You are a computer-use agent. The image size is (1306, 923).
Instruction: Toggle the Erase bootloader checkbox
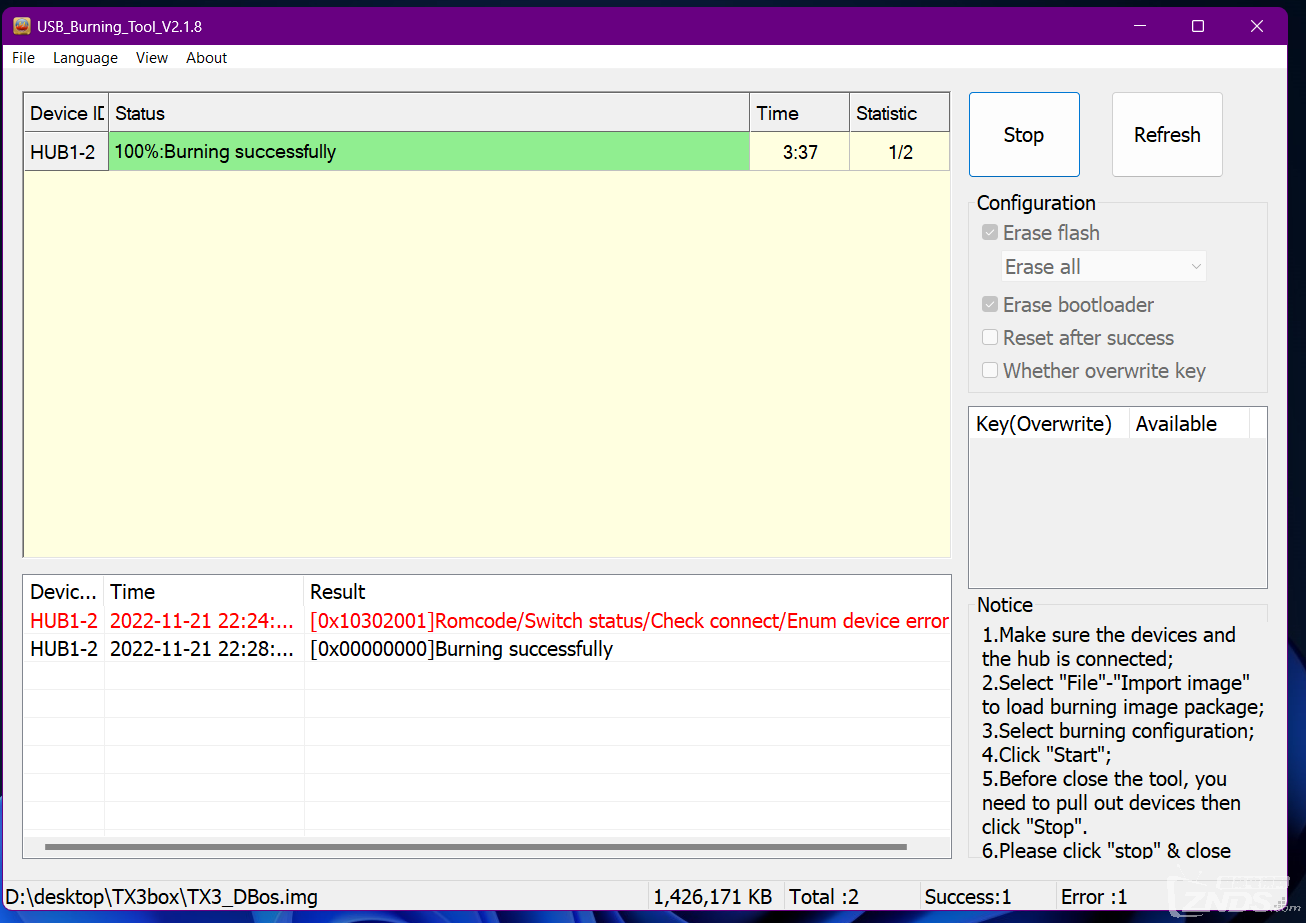point(990,305)
